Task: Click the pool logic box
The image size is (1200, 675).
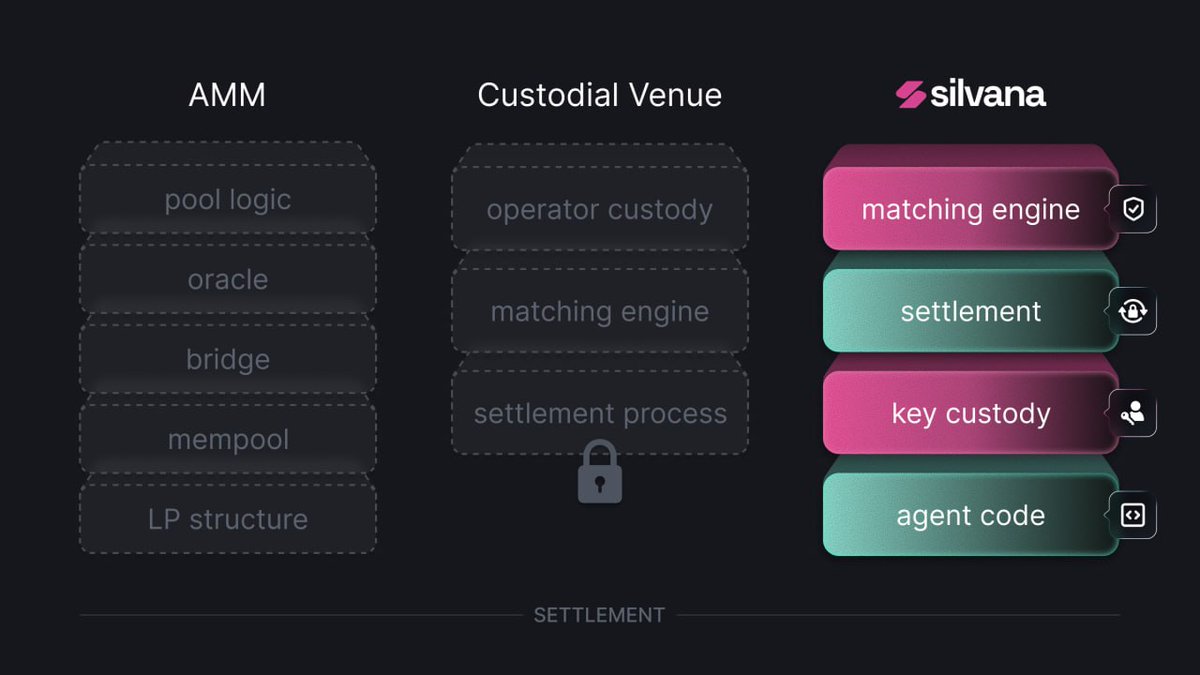Action: [228, 198]
